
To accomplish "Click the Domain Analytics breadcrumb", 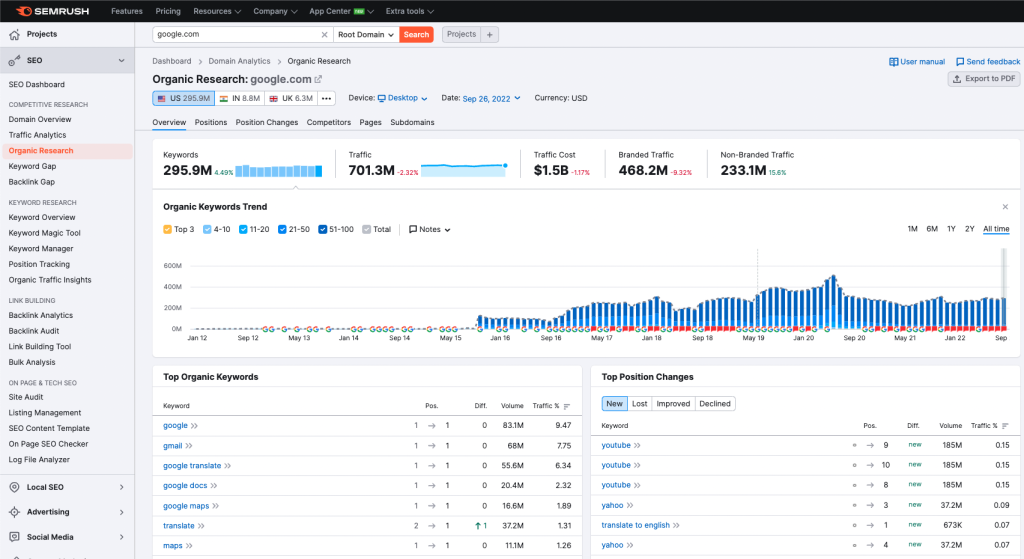I will tap(239, 61).
